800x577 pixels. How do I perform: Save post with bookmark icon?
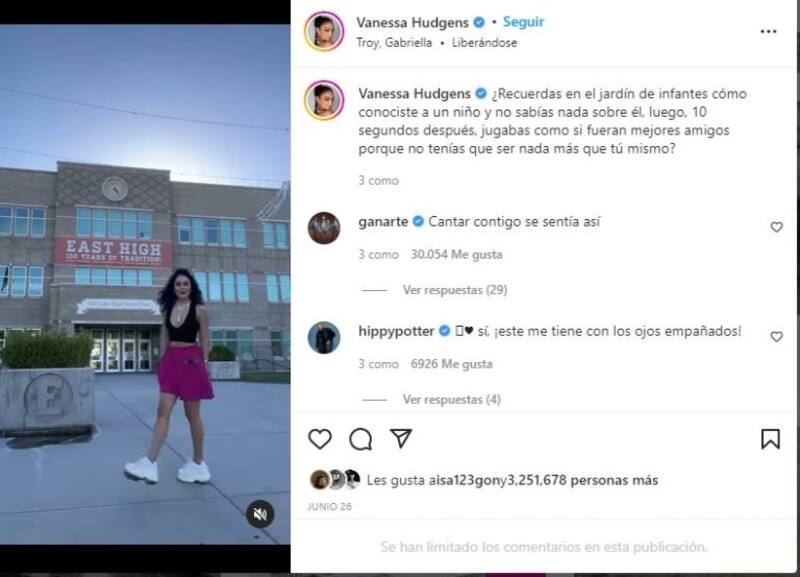tap(770, 439)
